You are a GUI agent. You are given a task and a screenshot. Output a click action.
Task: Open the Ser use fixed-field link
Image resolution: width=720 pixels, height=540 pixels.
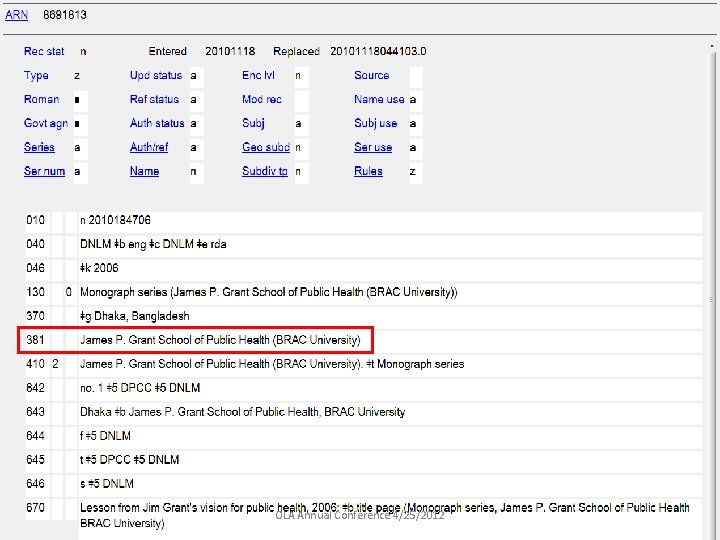[x=373, y=147]
